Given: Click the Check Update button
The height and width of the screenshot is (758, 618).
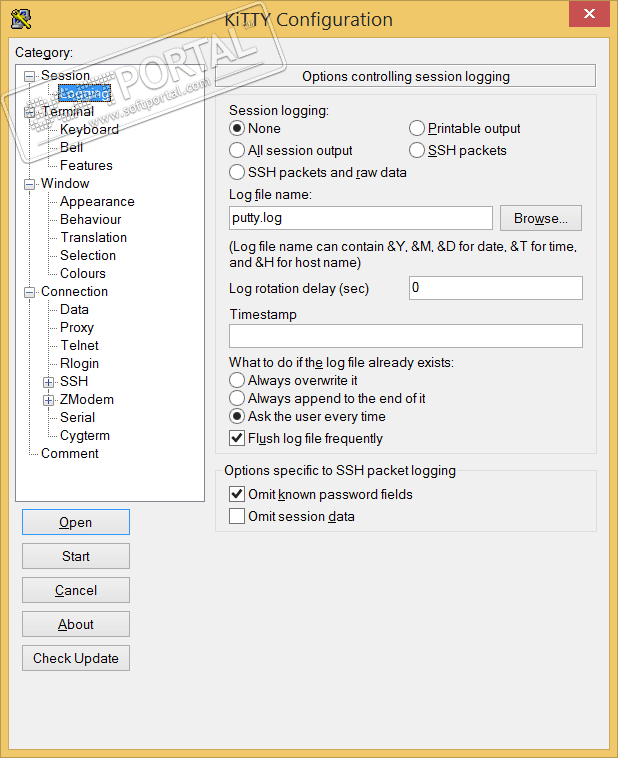Looking at the screenshot, I should (76, 658).
